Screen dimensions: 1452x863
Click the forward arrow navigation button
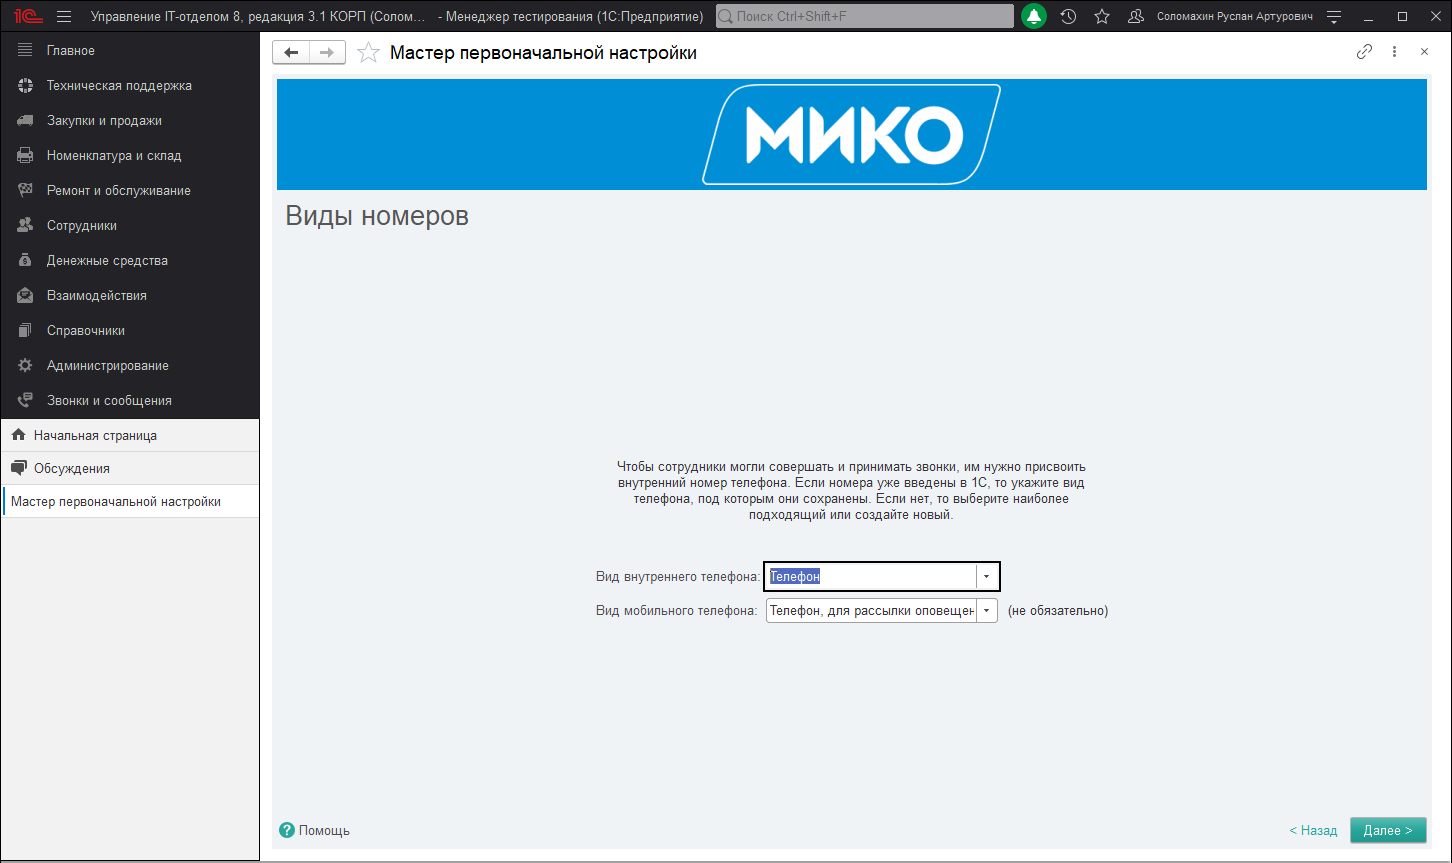coord(327,53)
